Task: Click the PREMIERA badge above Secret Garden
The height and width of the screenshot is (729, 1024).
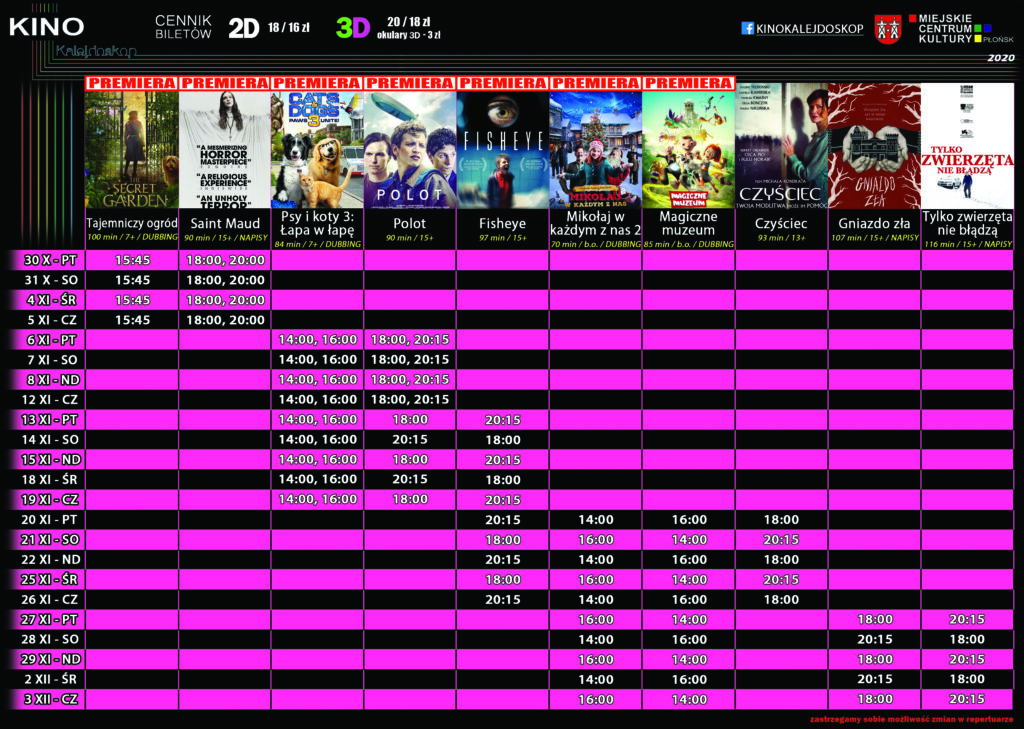Action: click(x=132, y=83)
